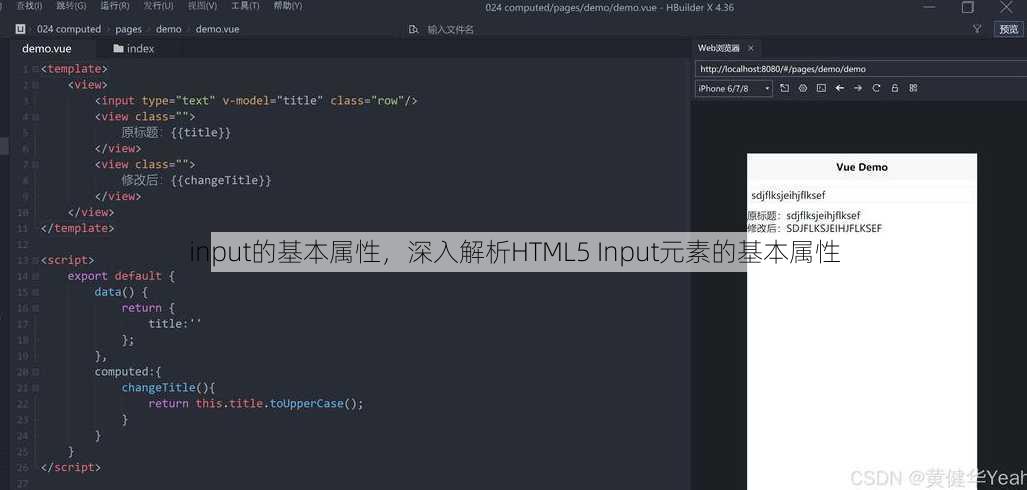Screen dimensions: 1027x490
Task: Go forward using the browser forward arrow
Action: click(858, 88)
